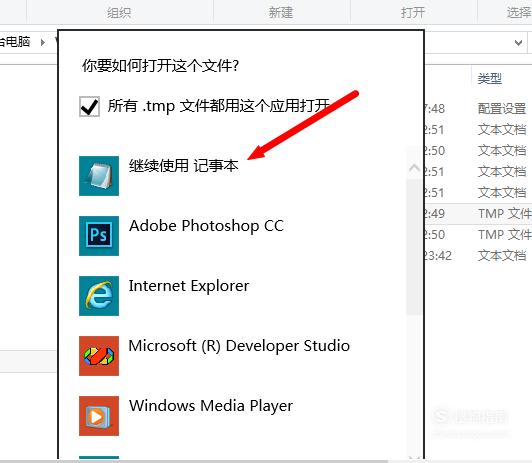
Task: Click the Notepad icon in the app list
Action: coord(99,176)
